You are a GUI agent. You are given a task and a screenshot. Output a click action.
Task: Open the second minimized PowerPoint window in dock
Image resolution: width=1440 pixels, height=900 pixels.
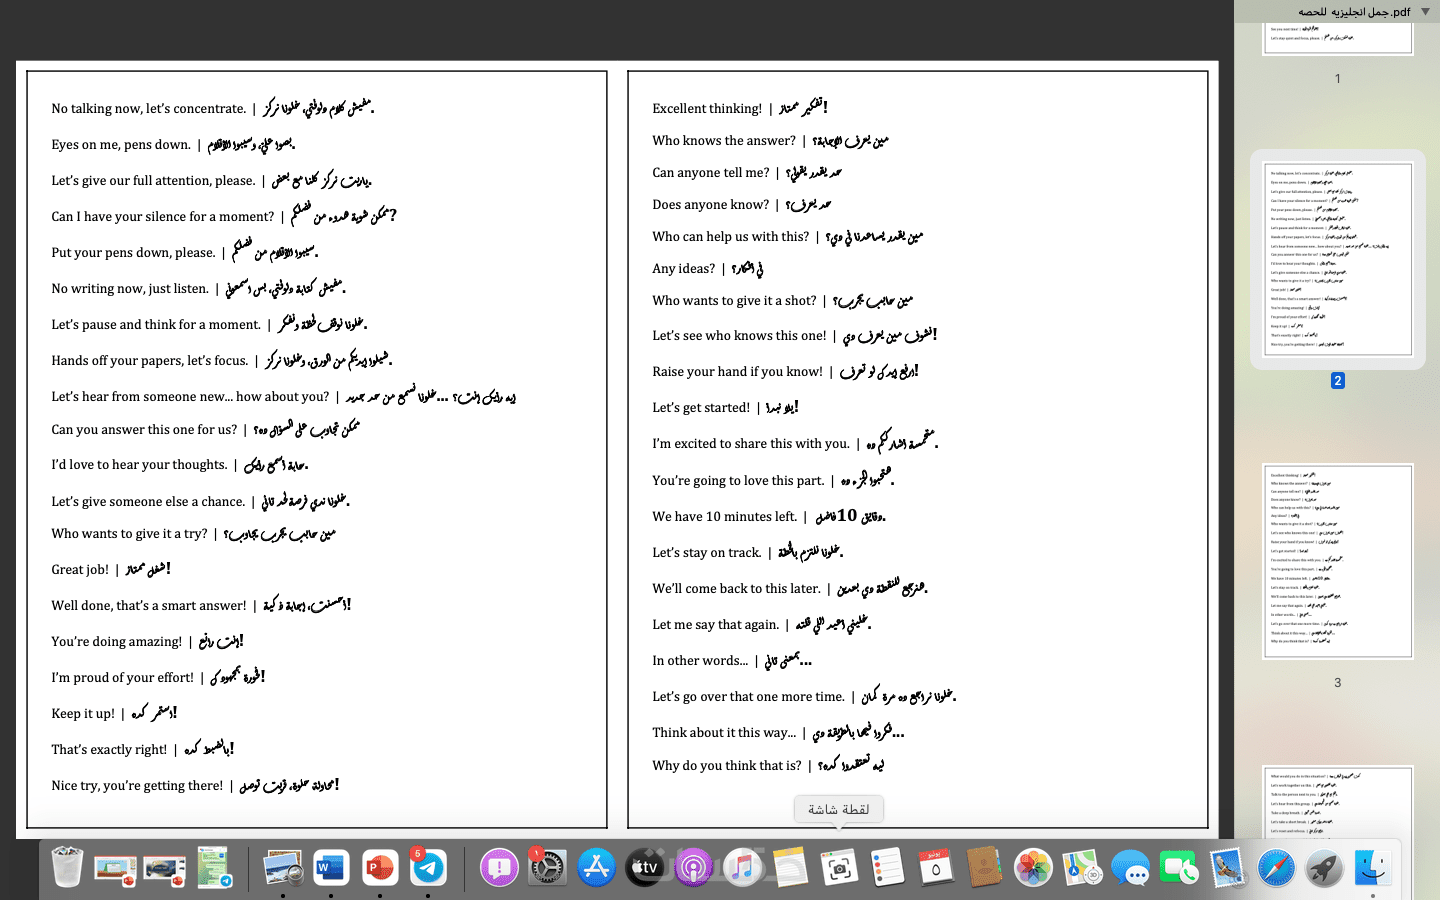[165, 867]
